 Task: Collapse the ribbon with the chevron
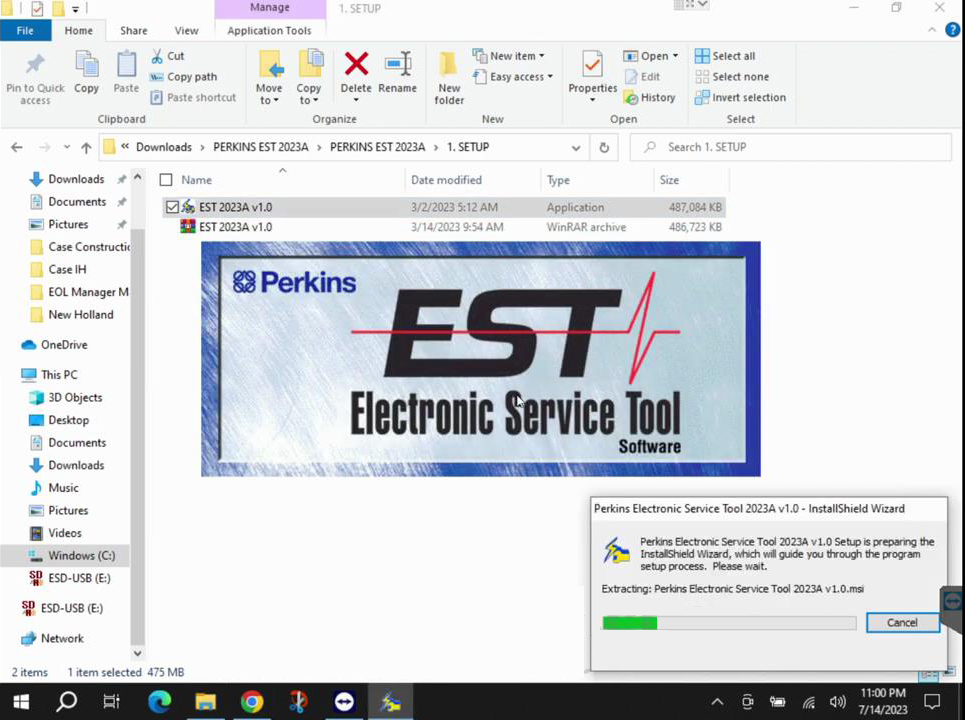click(932, 30)
